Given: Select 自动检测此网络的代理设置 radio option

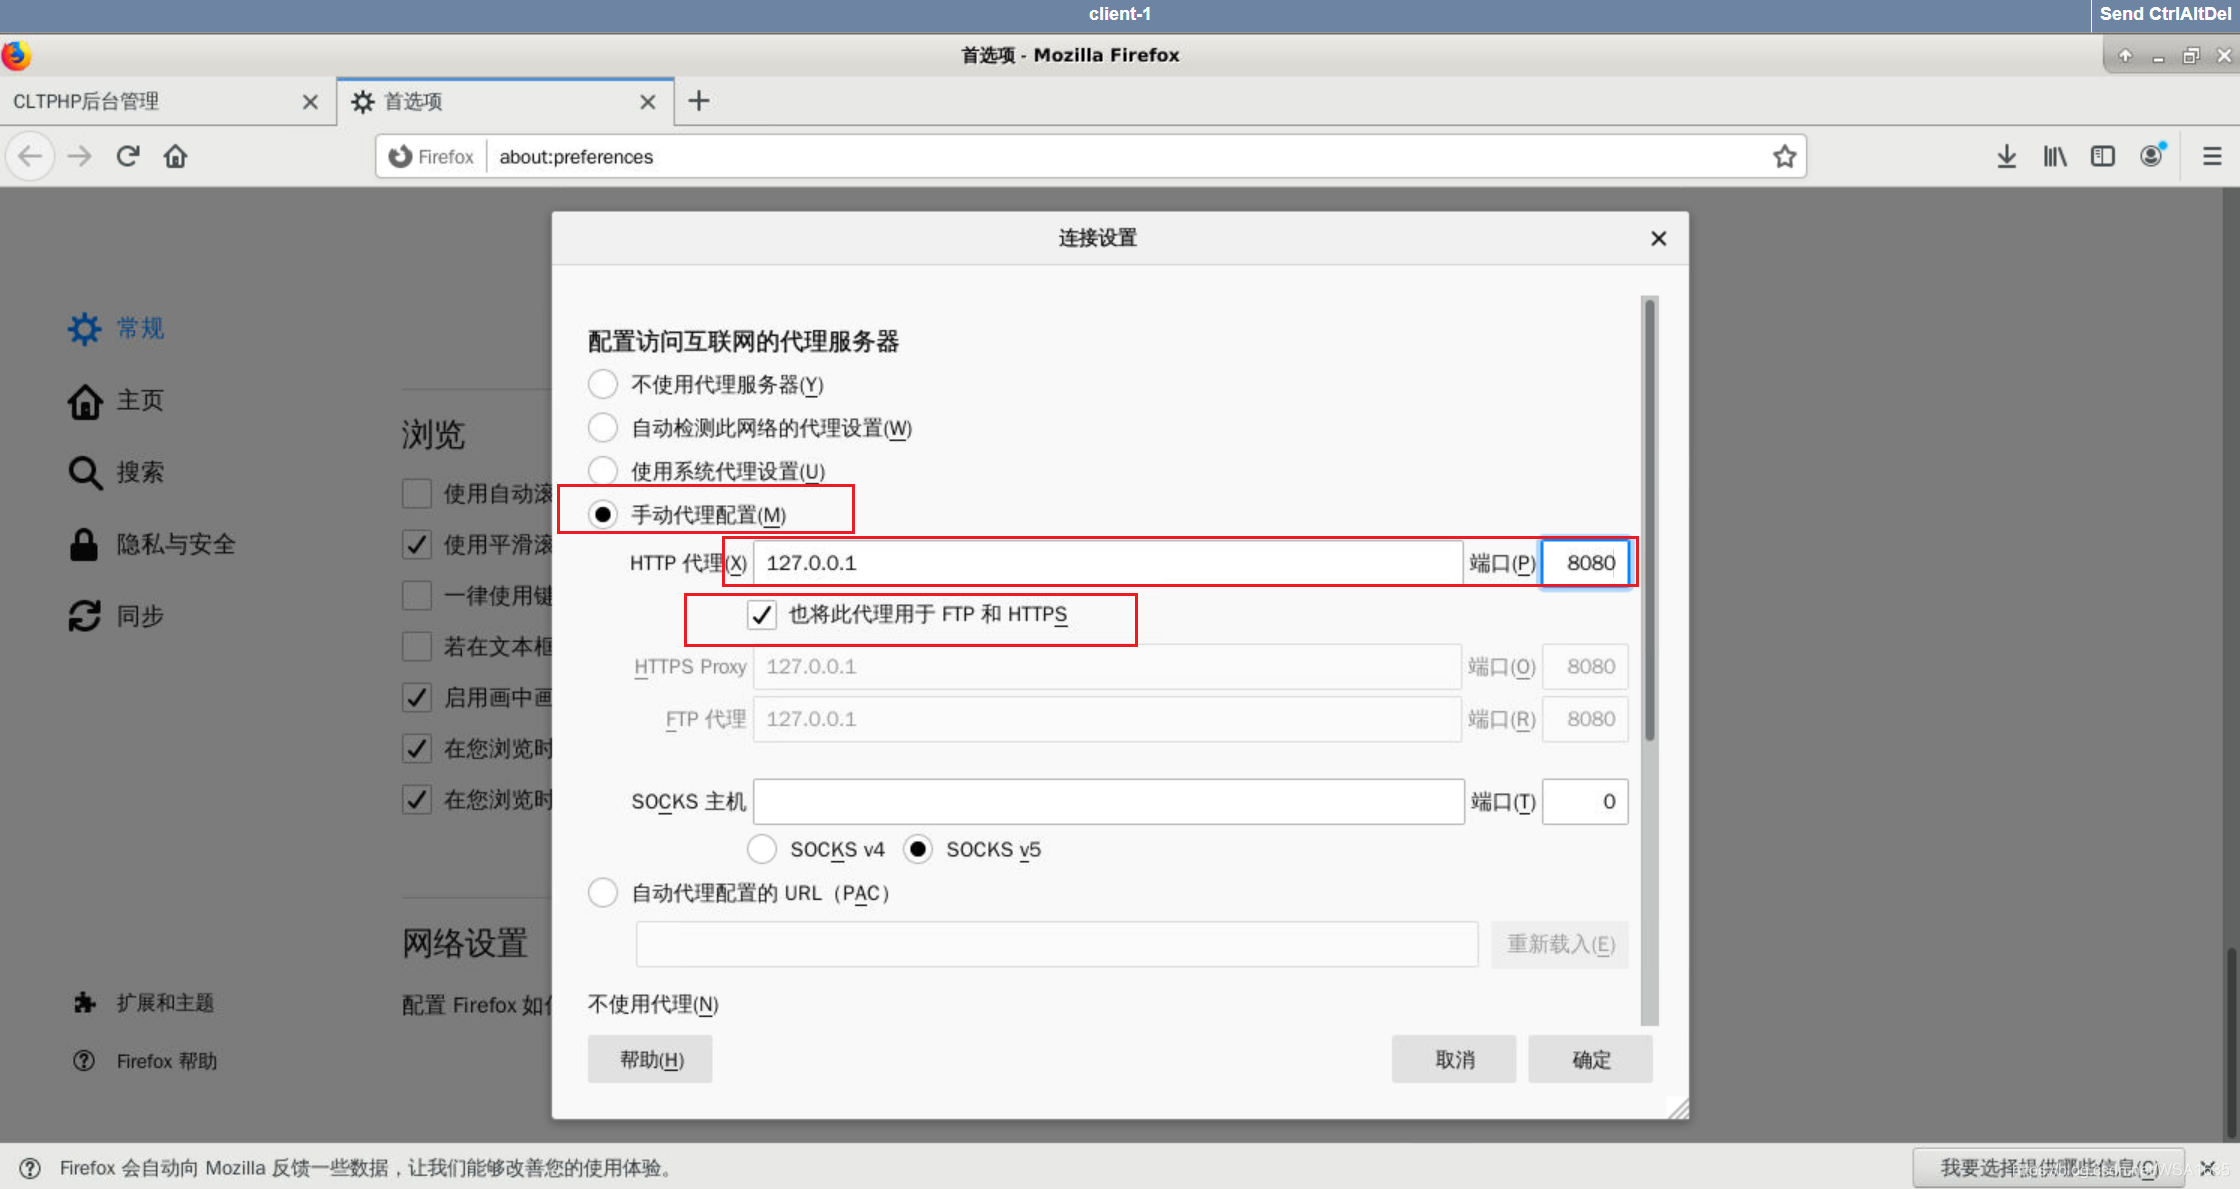Looking at the screenshot, I should click(603, 428).
